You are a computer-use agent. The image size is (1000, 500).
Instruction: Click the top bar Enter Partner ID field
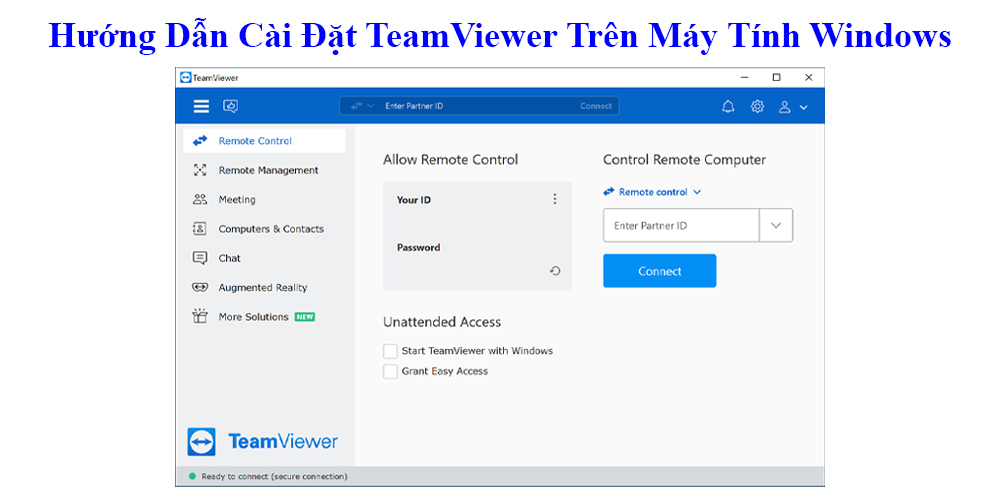point(478,106)
